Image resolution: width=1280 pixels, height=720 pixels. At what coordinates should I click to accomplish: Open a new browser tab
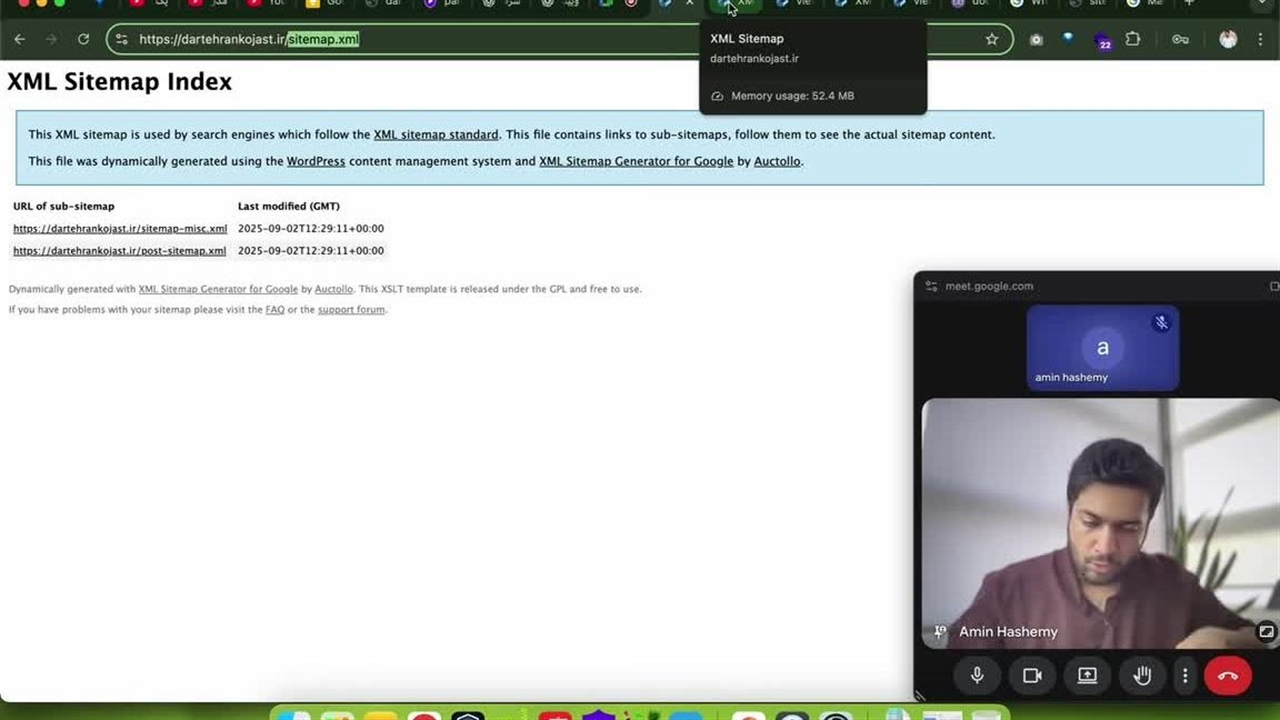click(x=1189, y=4)
